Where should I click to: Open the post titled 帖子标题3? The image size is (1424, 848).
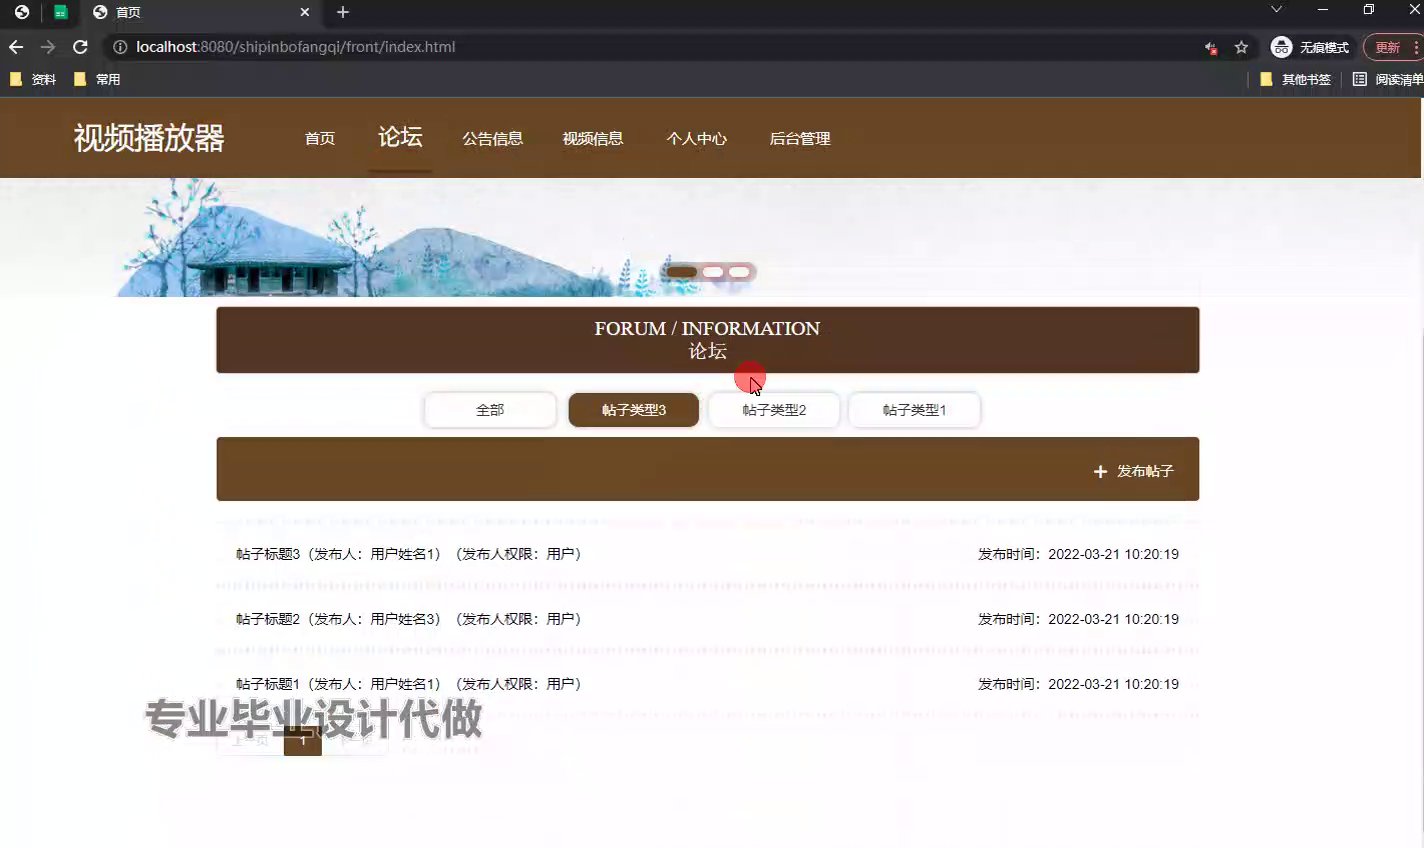pos(707,554)
